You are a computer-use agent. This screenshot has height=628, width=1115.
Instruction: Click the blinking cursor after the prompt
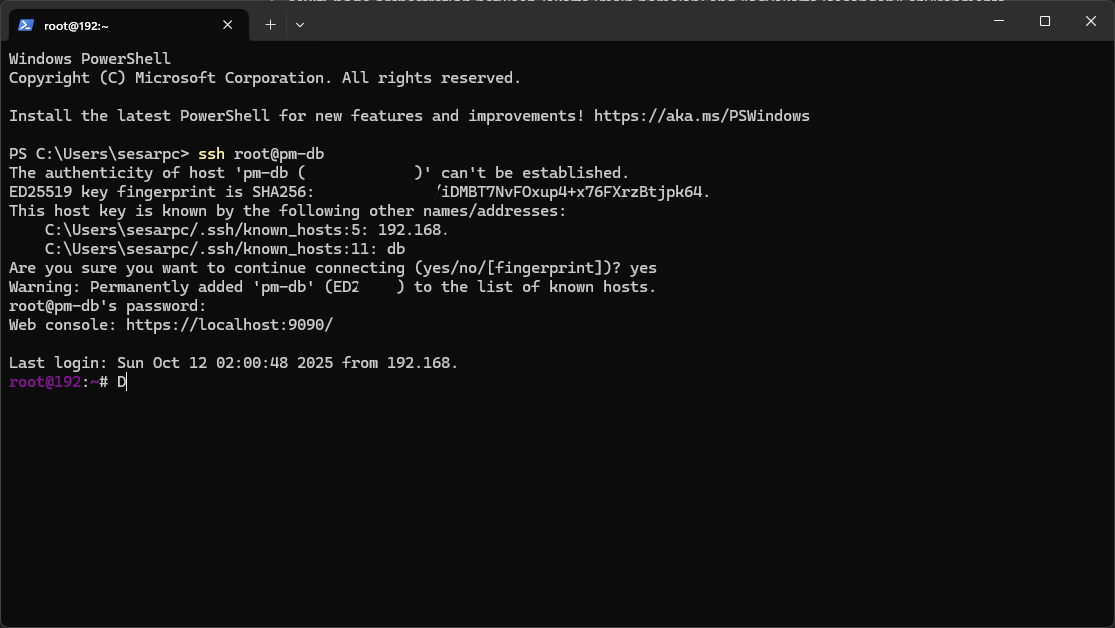[x=124, y=382]
